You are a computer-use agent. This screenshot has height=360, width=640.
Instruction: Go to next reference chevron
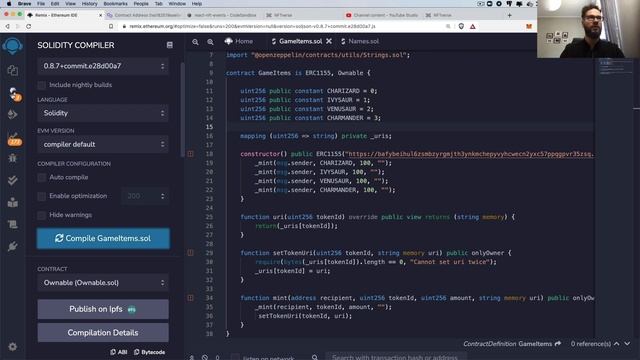coord(627,344)
